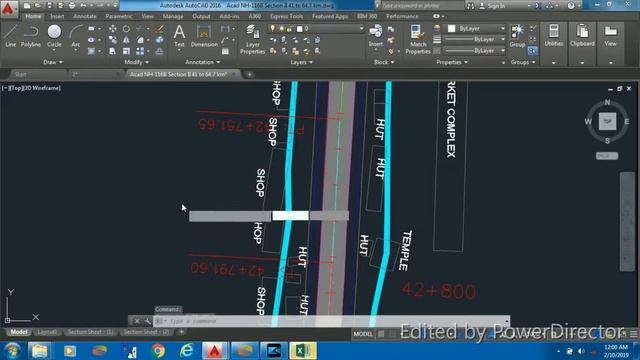Open the Insert ribbon tab
The width and height of the screenshot is (640, 360).
point(57,16)
